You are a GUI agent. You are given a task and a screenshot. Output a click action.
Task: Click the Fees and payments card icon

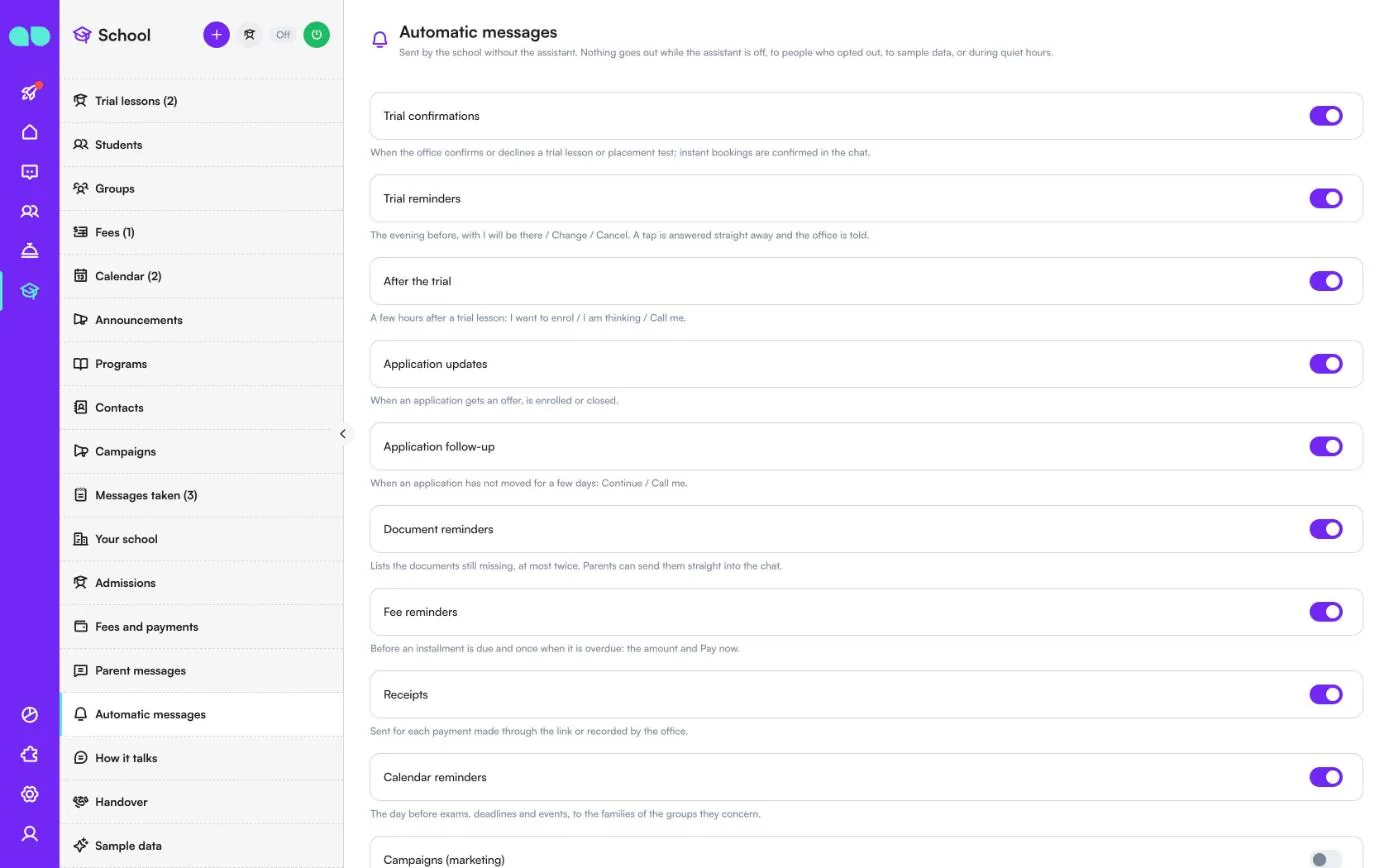point(81,627)
